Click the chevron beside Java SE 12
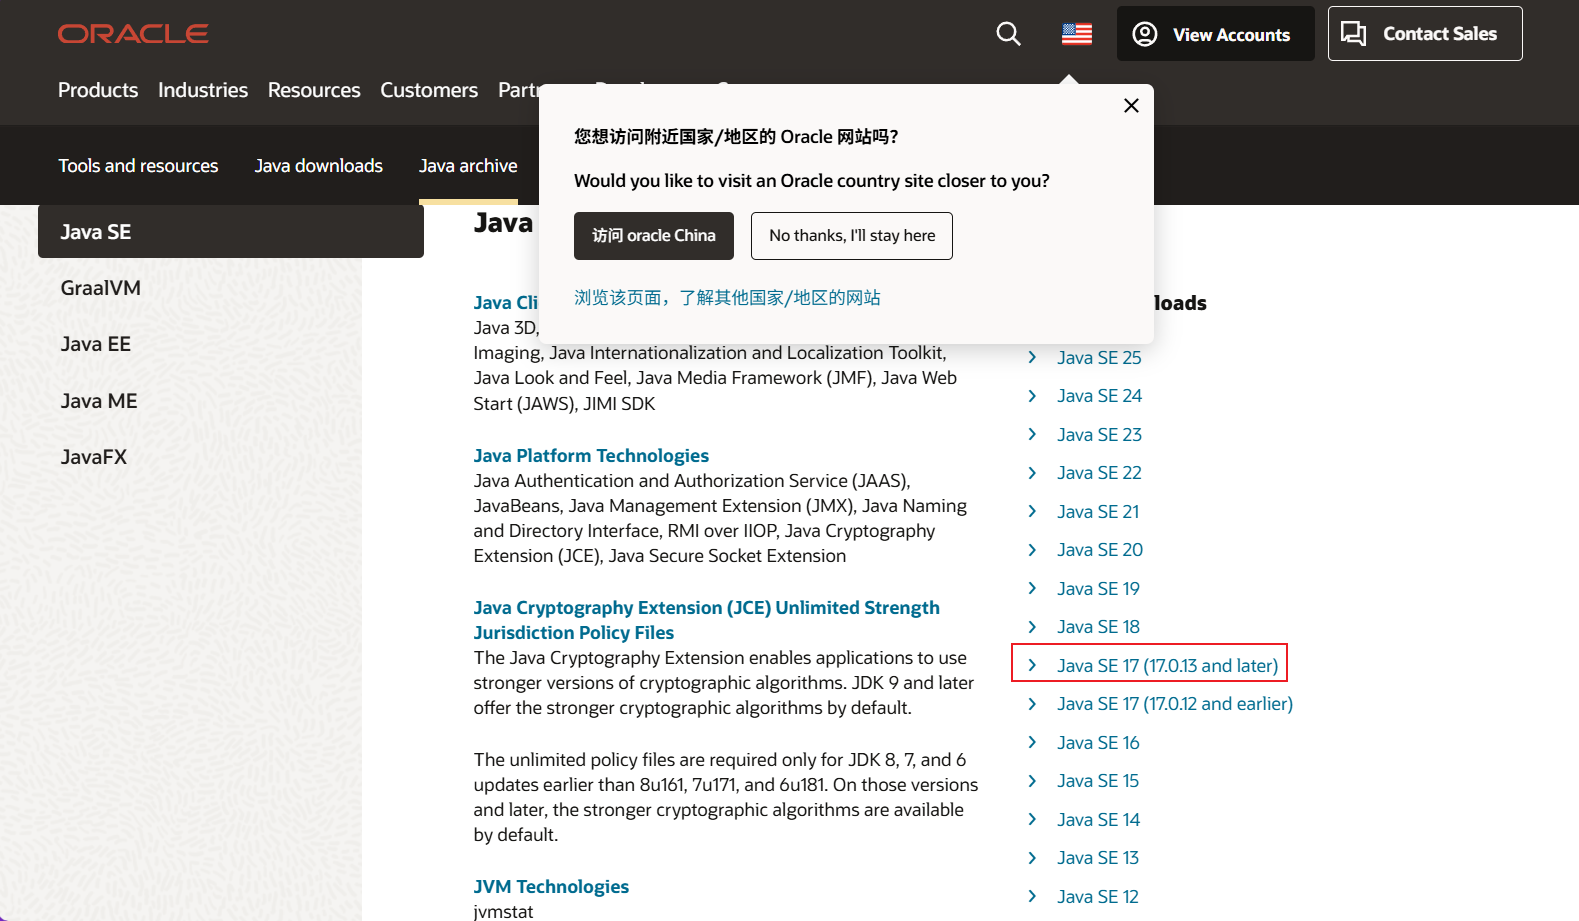The width and height of the screenshot is (1579, 921). (x=1032, y=896)
